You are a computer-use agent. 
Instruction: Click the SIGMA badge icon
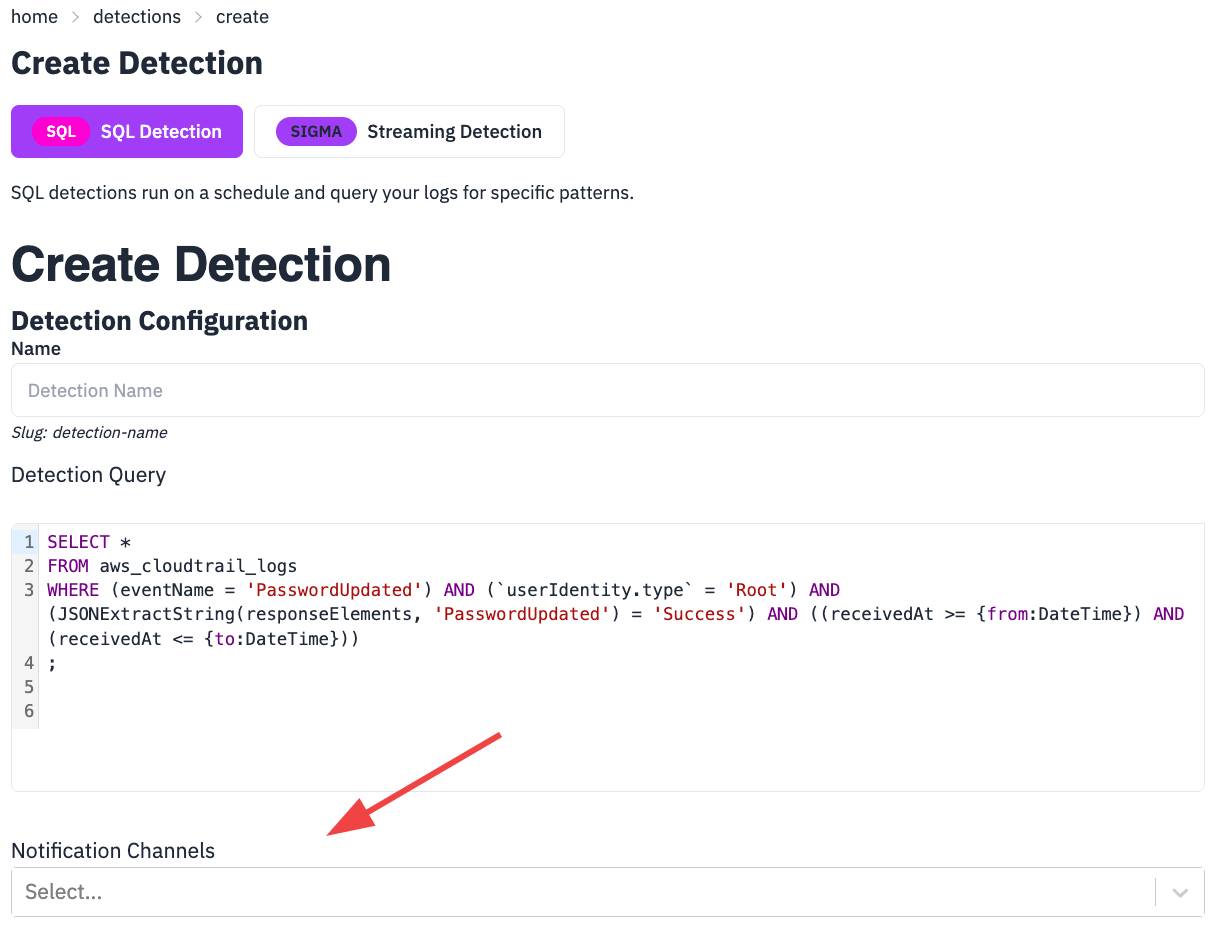(x=316, y=131)
